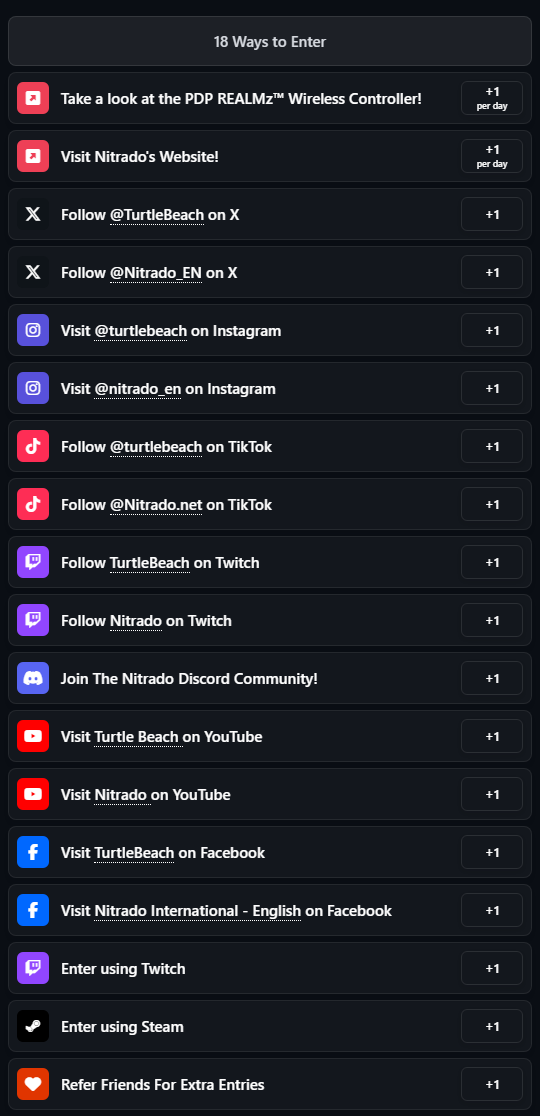Click the Facebook icon for TurtleBeach
This screenshot has height=1116, width=540.
pyautogui.click(x=33, y=853)
